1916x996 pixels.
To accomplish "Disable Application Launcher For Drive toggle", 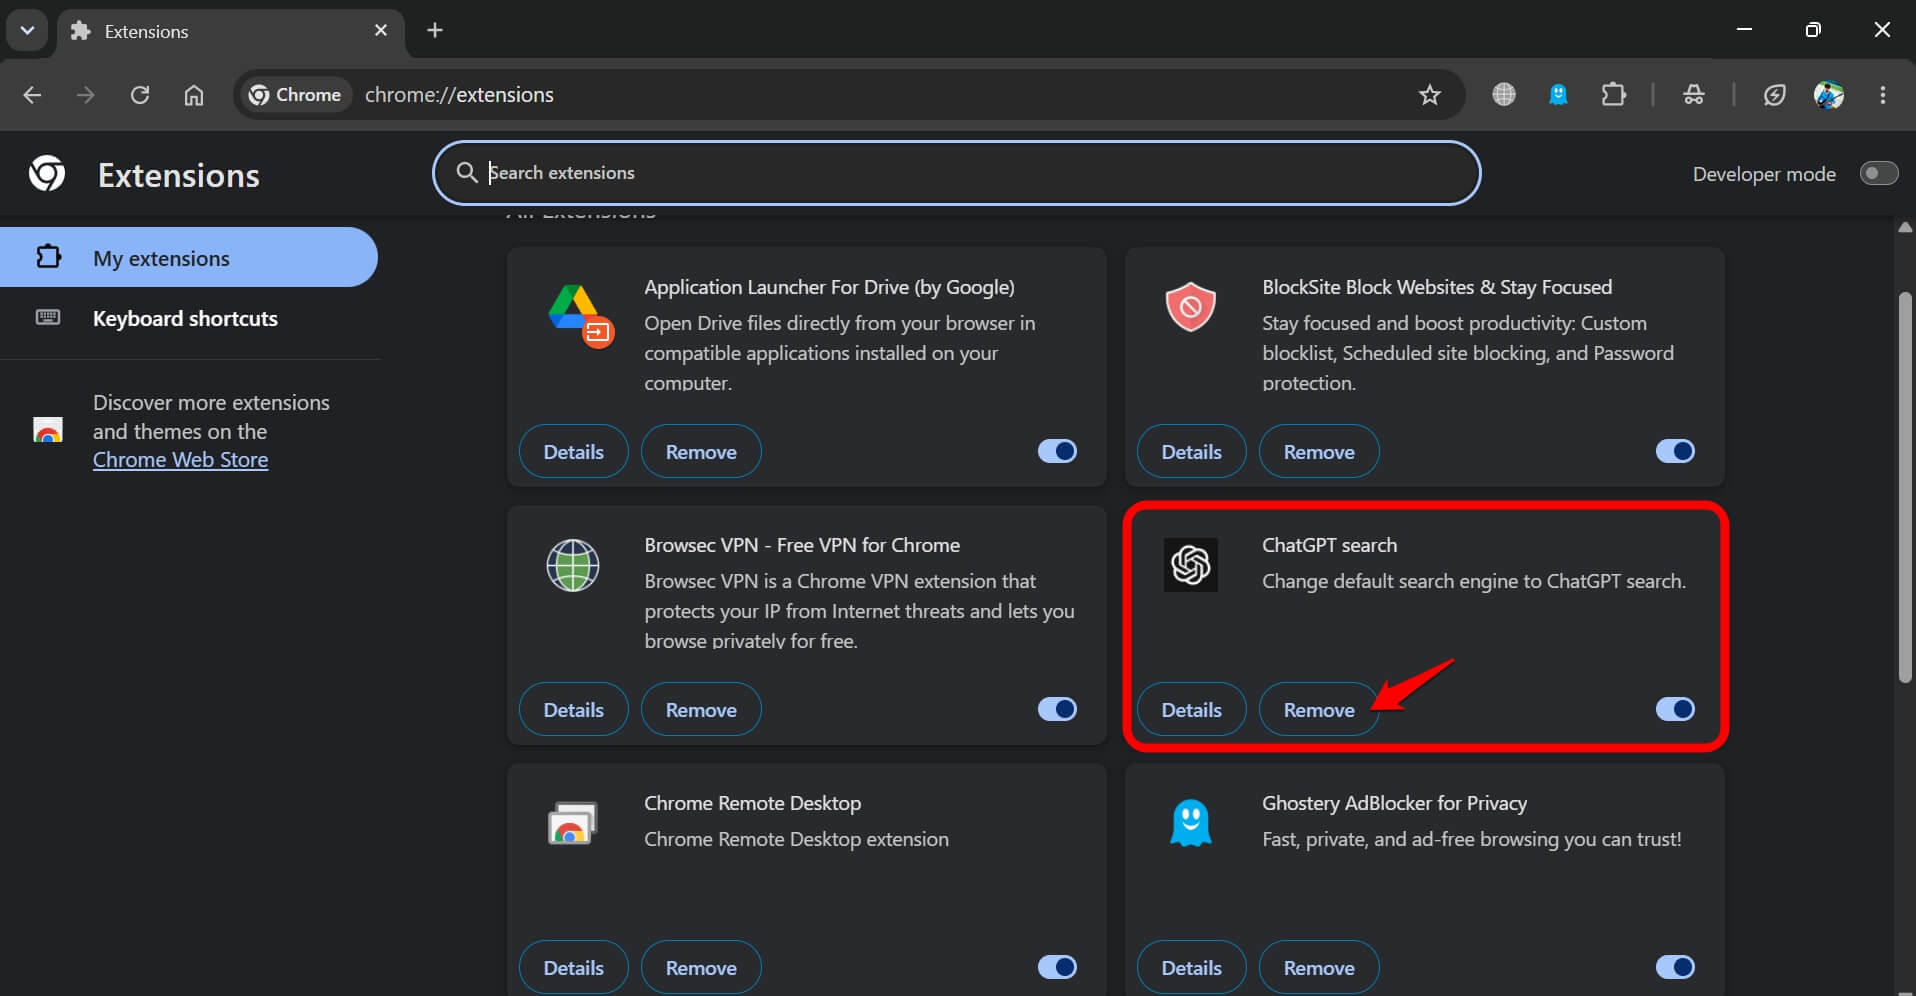I will coord(1057,451).
